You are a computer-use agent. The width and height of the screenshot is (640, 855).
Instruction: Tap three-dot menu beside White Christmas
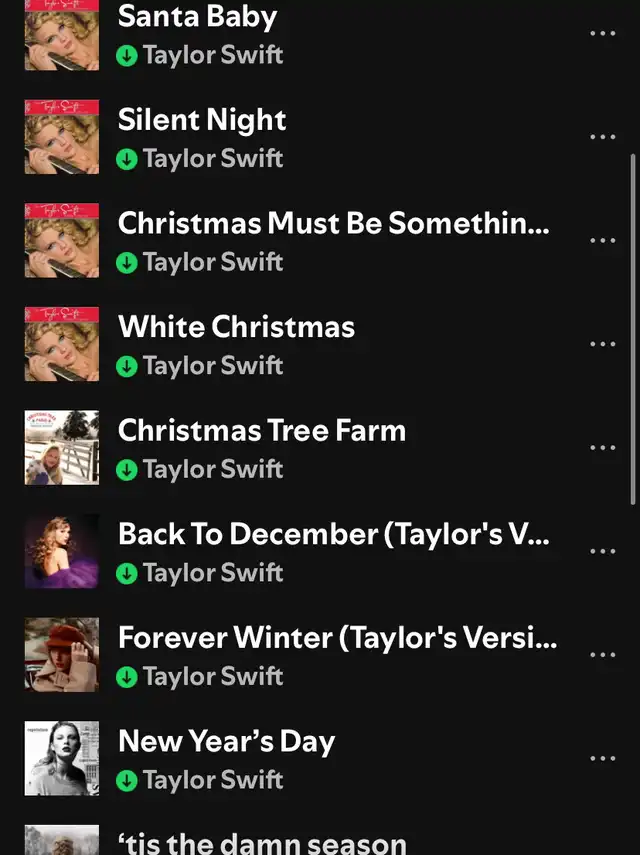click(602, 344)
